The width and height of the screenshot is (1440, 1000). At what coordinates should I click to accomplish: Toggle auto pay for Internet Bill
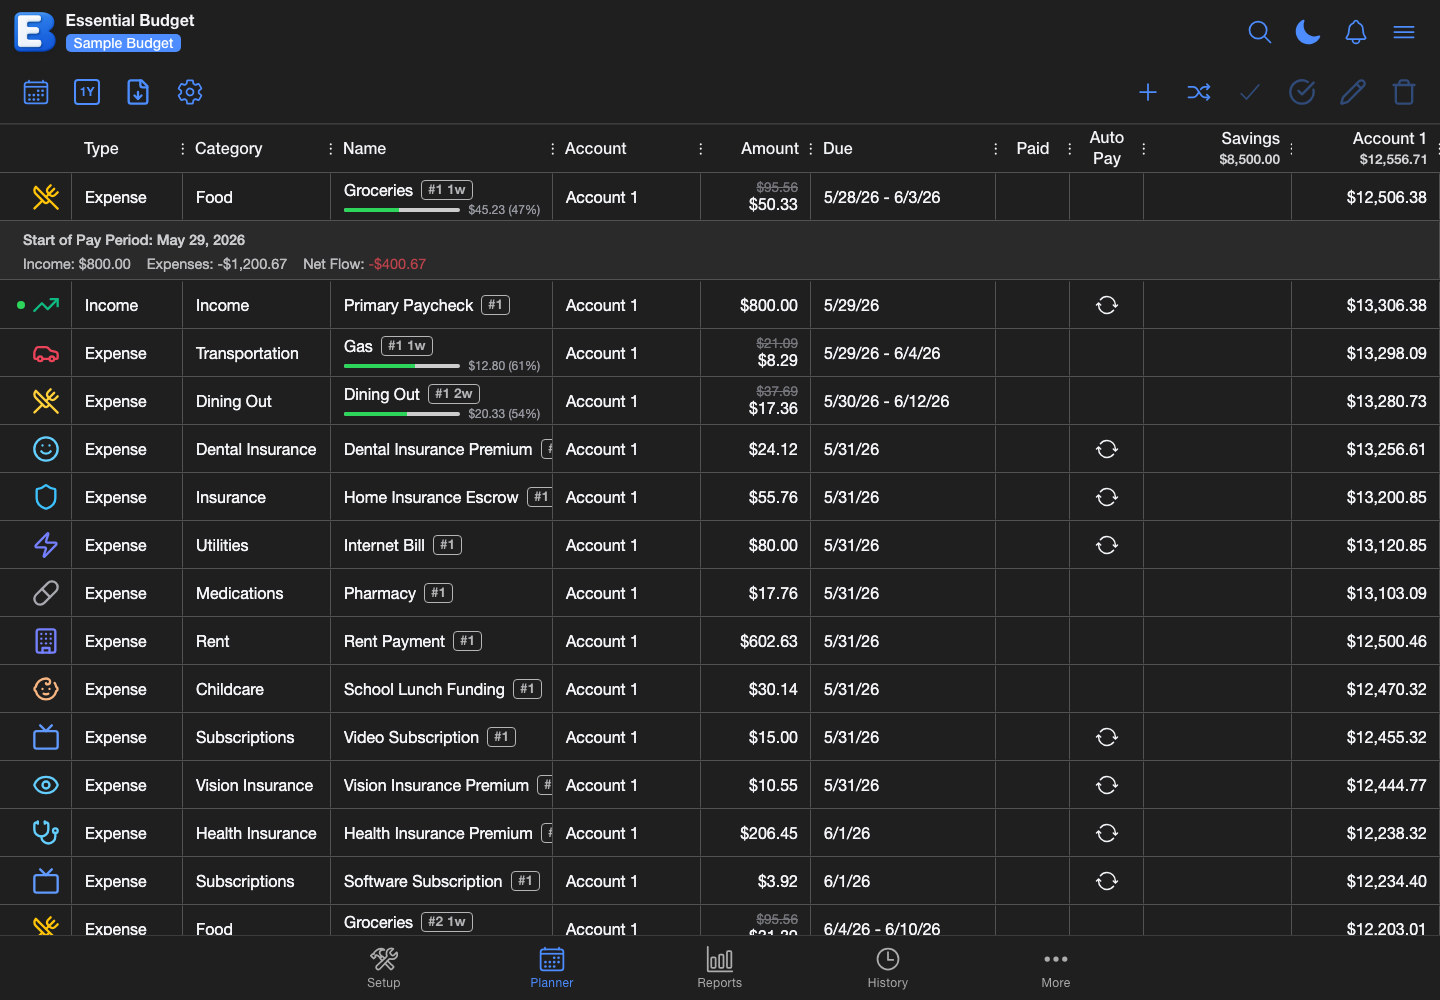pyautogui.click(x=1107, y=545)
